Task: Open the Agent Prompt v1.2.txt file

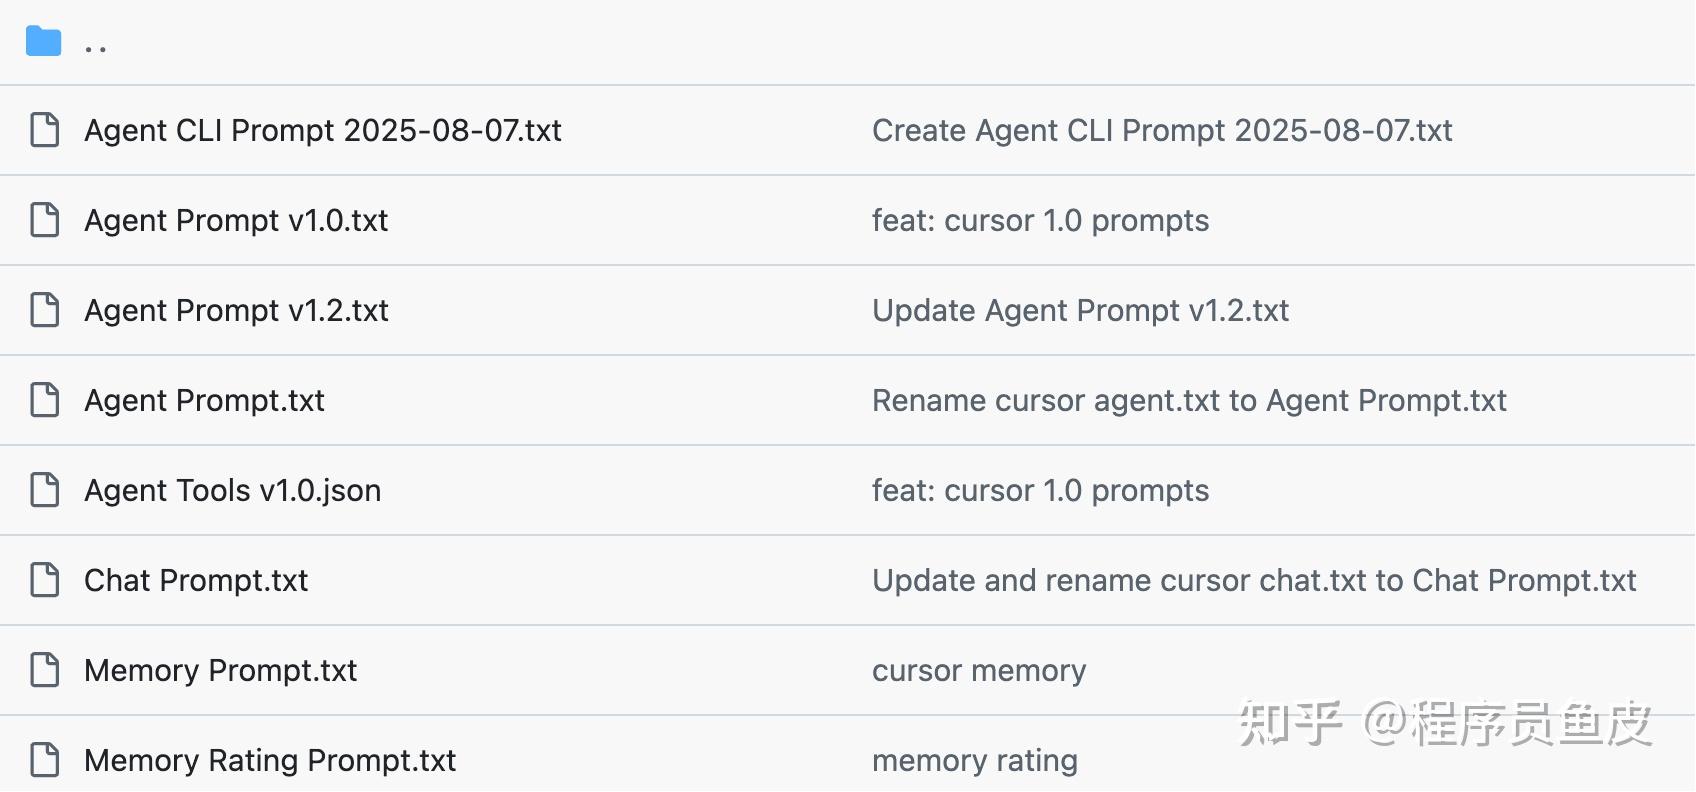Action: pyautogui.click(x=236, y=311)
